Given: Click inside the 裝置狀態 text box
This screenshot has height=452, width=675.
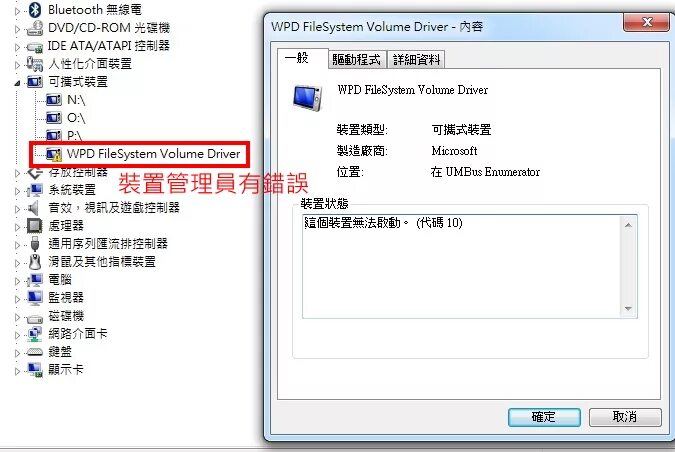Looking at the screenshot, I should tap(461, 266).
